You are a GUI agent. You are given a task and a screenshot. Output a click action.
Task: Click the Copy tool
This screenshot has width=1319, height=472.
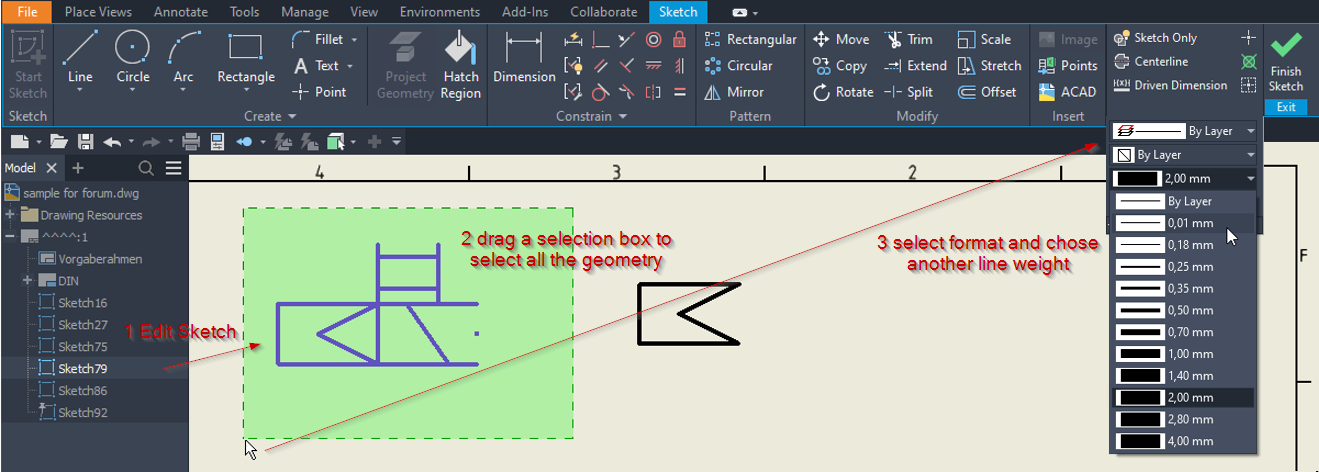840,66
